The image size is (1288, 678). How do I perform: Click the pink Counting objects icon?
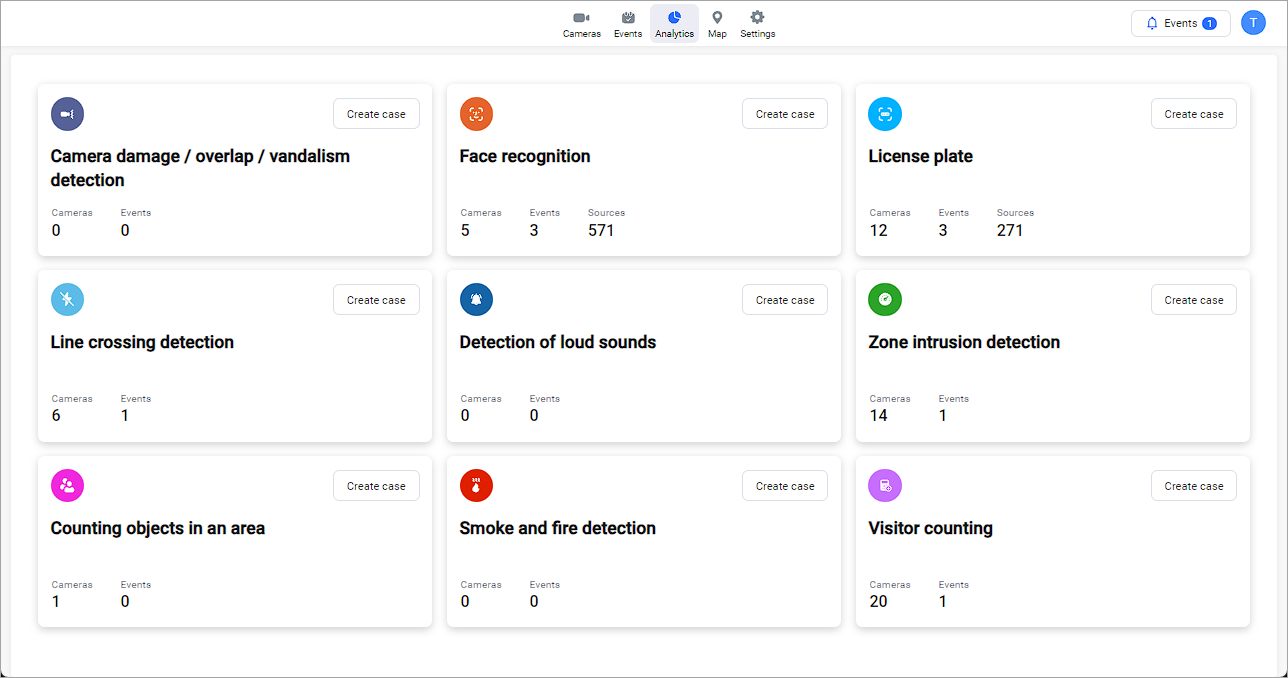(67, 486)
